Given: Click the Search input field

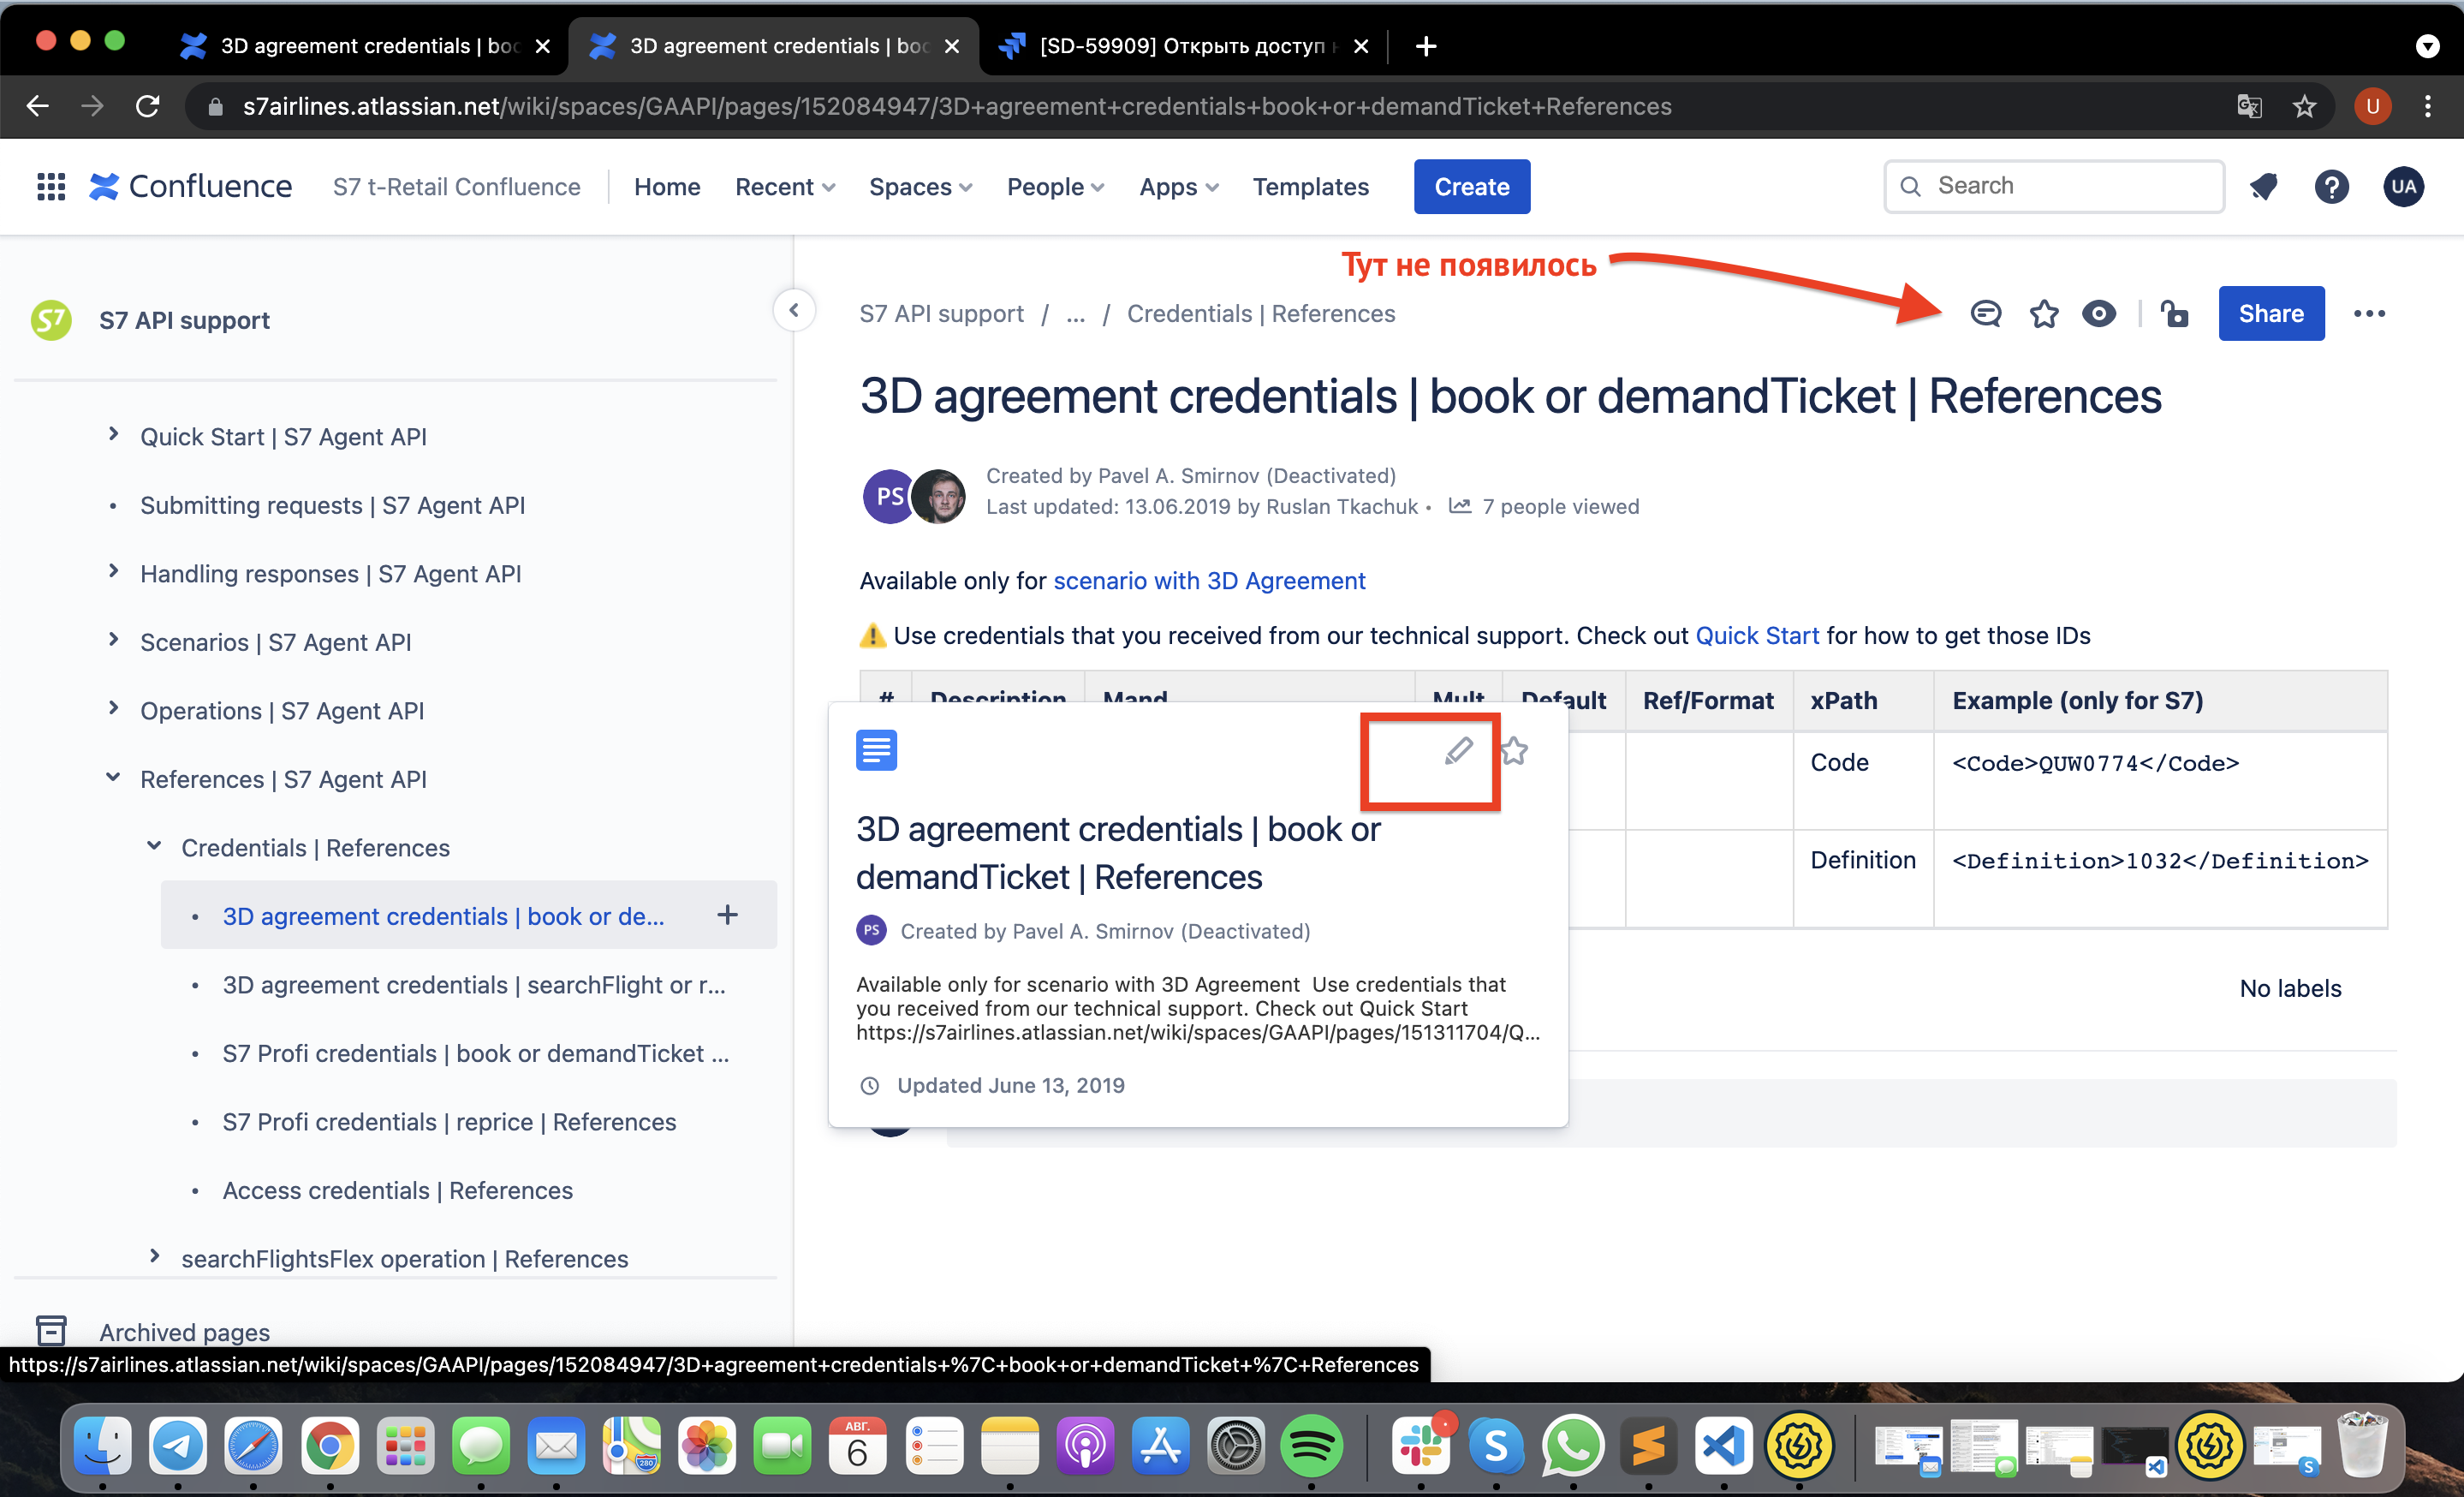Looking at the screenshot, I should 2054,186.
